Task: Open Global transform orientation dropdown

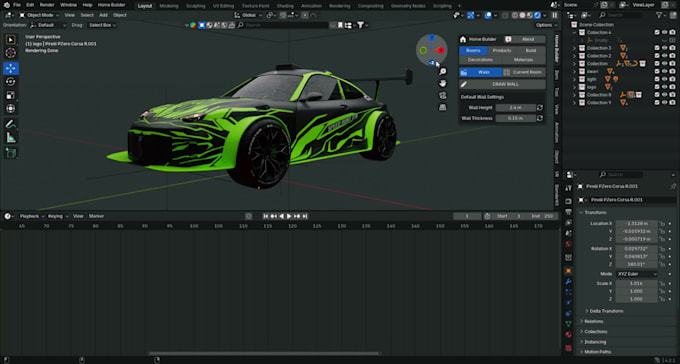Action: 248,15
